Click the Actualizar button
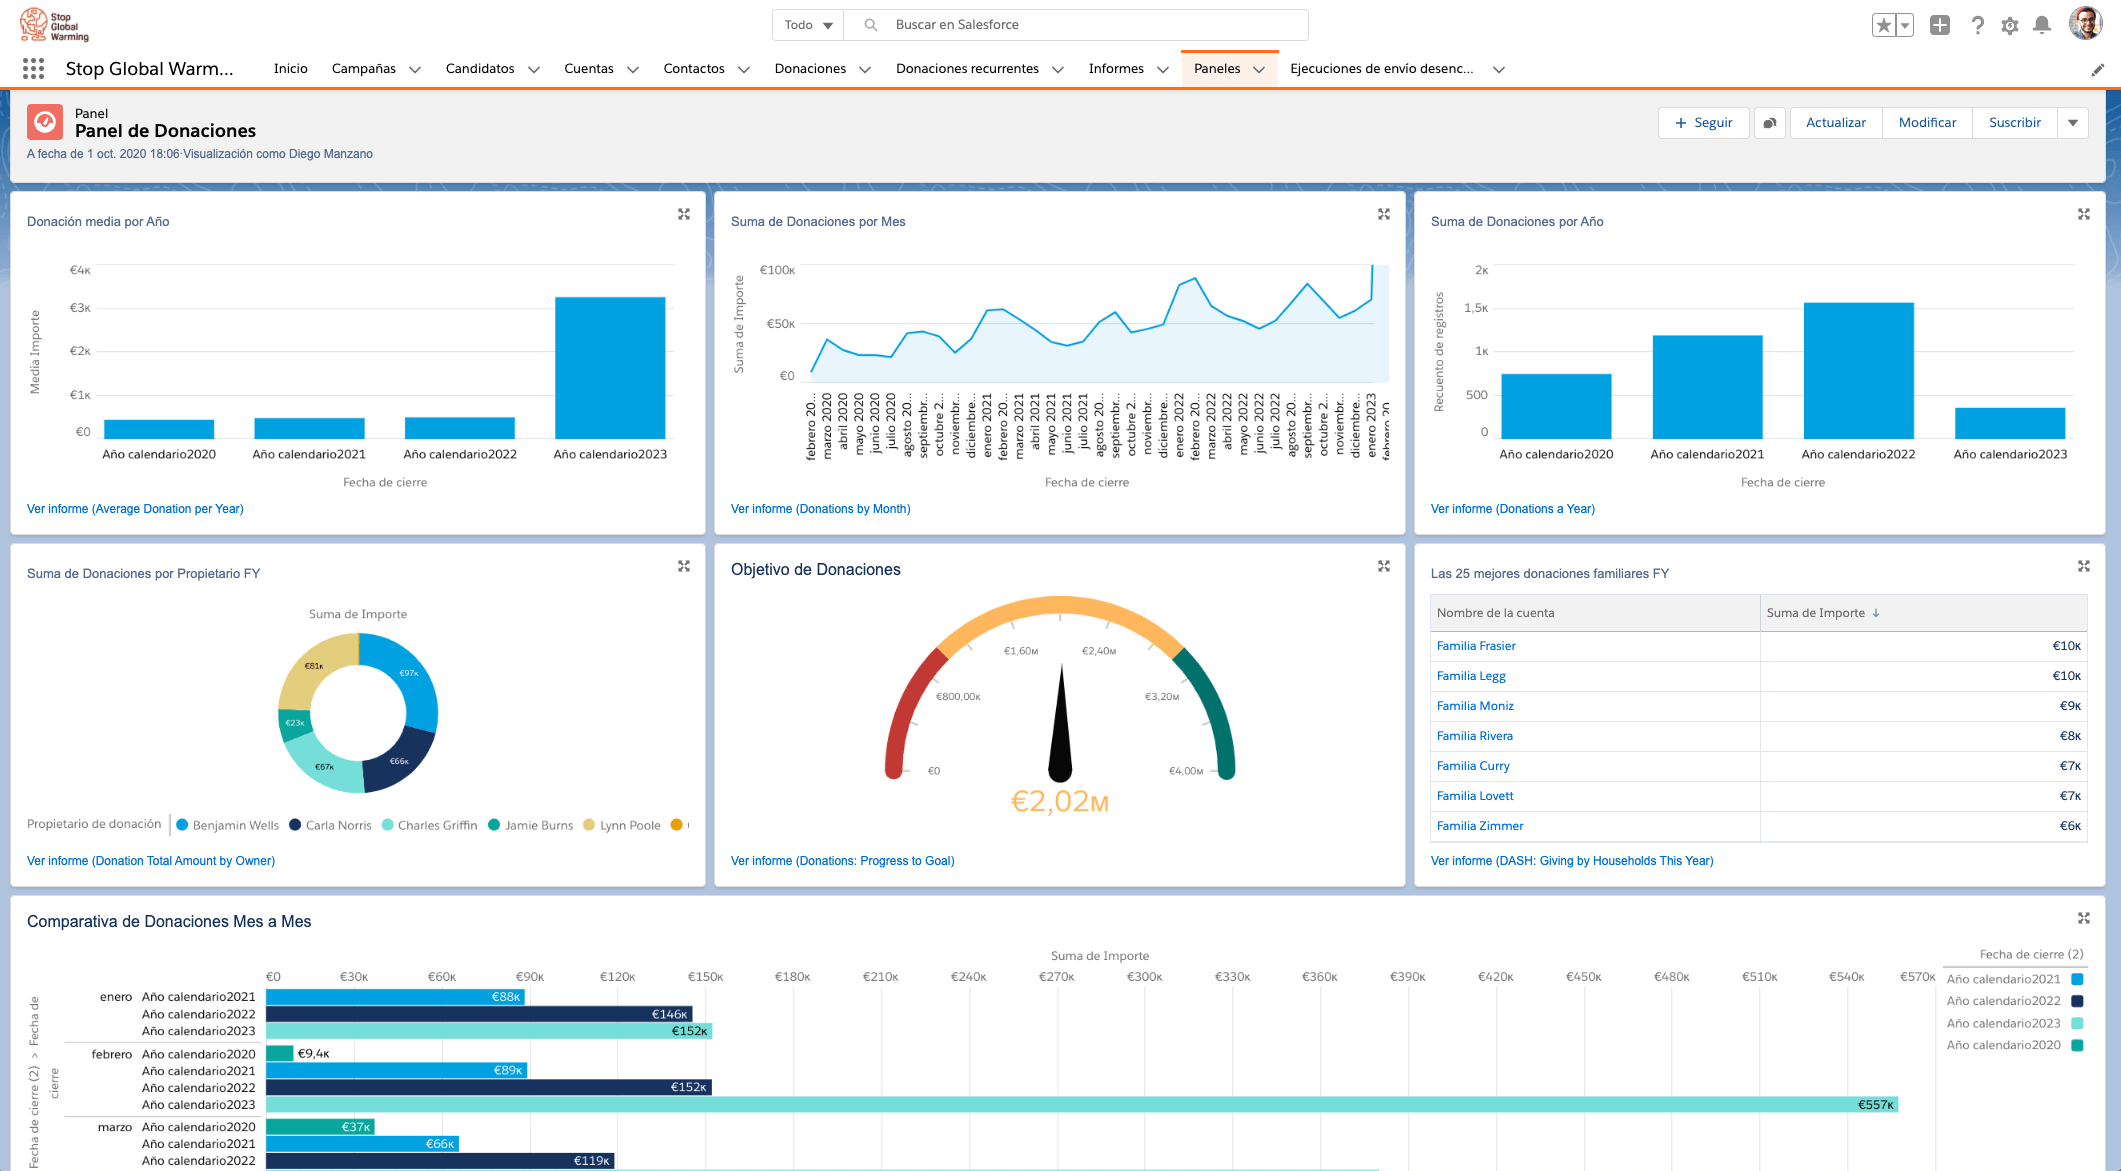This screenshot has width=2121, height=1171. point(1836,123)
